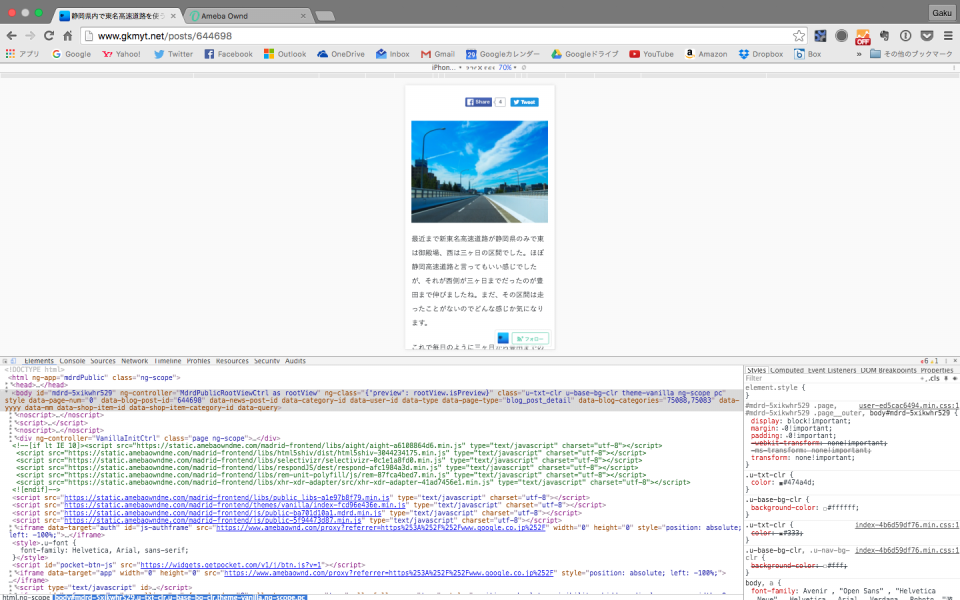Switch to the Audits tab
Screen dimensions: 960x600
pos(295,361)
